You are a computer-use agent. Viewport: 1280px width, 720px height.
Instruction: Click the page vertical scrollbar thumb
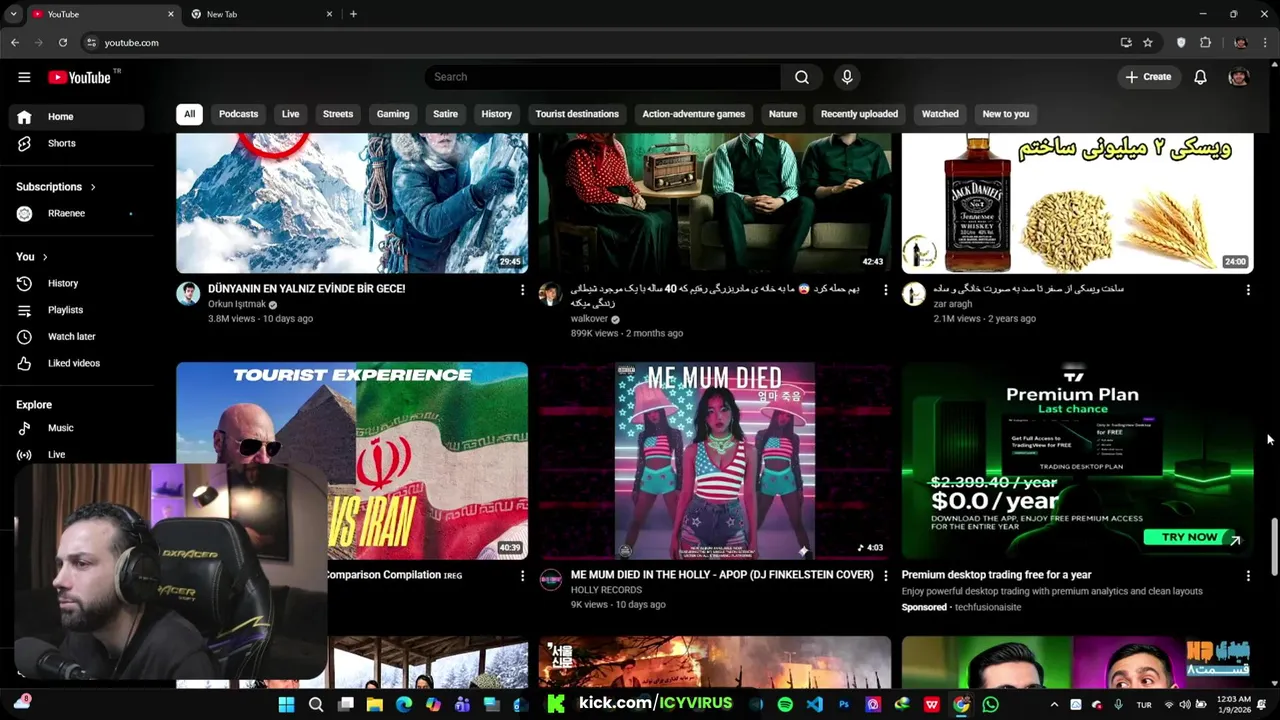coord(1274,546)
